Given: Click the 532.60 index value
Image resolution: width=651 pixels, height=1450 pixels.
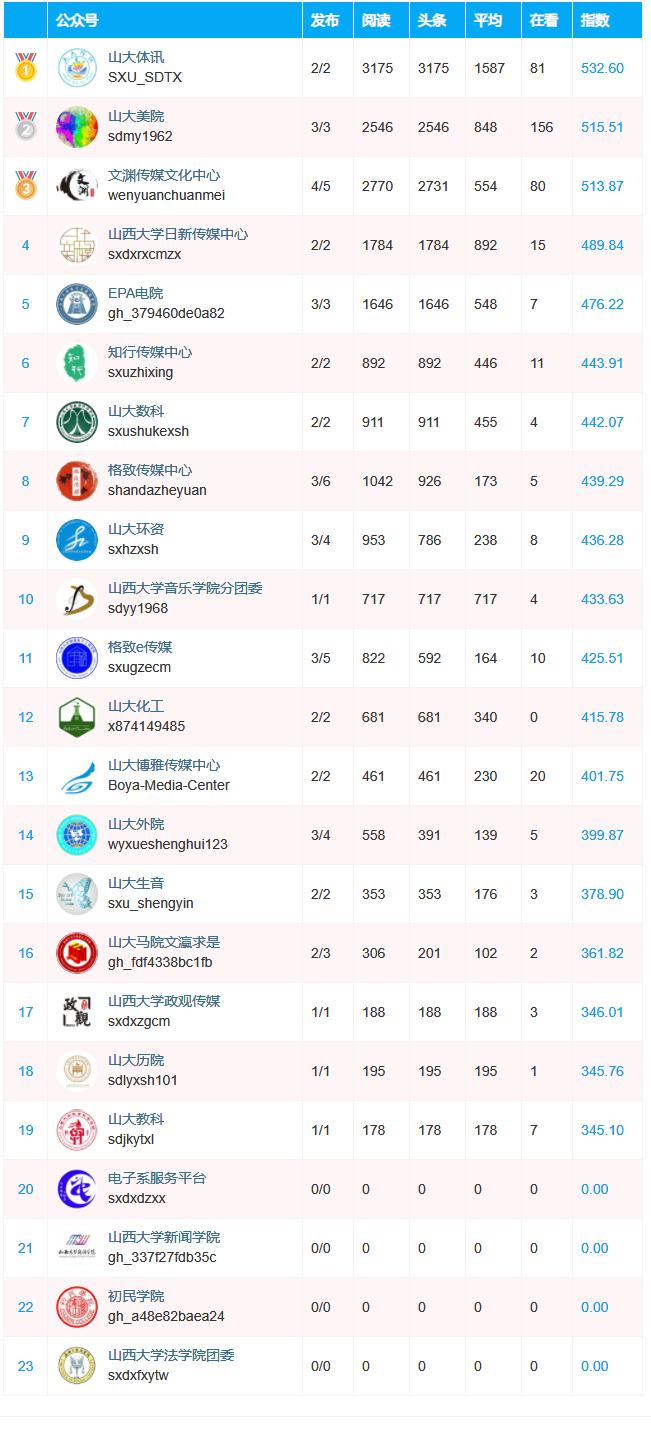Looking at the screenshot, I should pyautogui.click(x=602, y=68).
